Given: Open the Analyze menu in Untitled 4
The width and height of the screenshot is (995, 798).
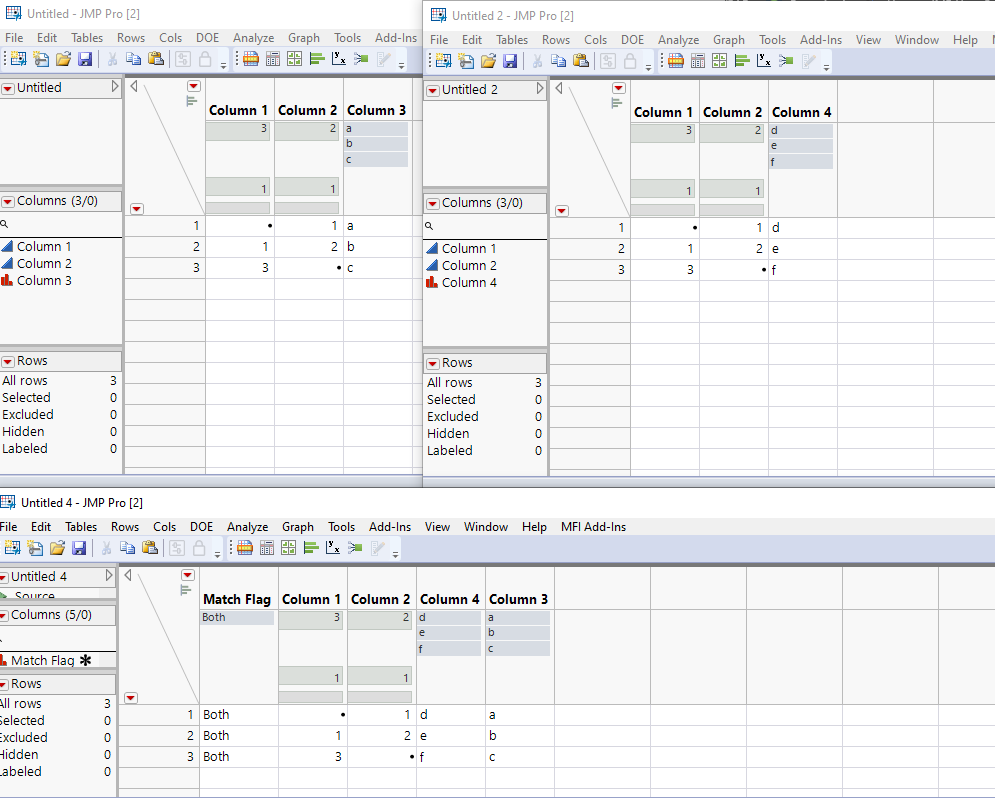Looking at the screenshot, I should pos(247,527).
